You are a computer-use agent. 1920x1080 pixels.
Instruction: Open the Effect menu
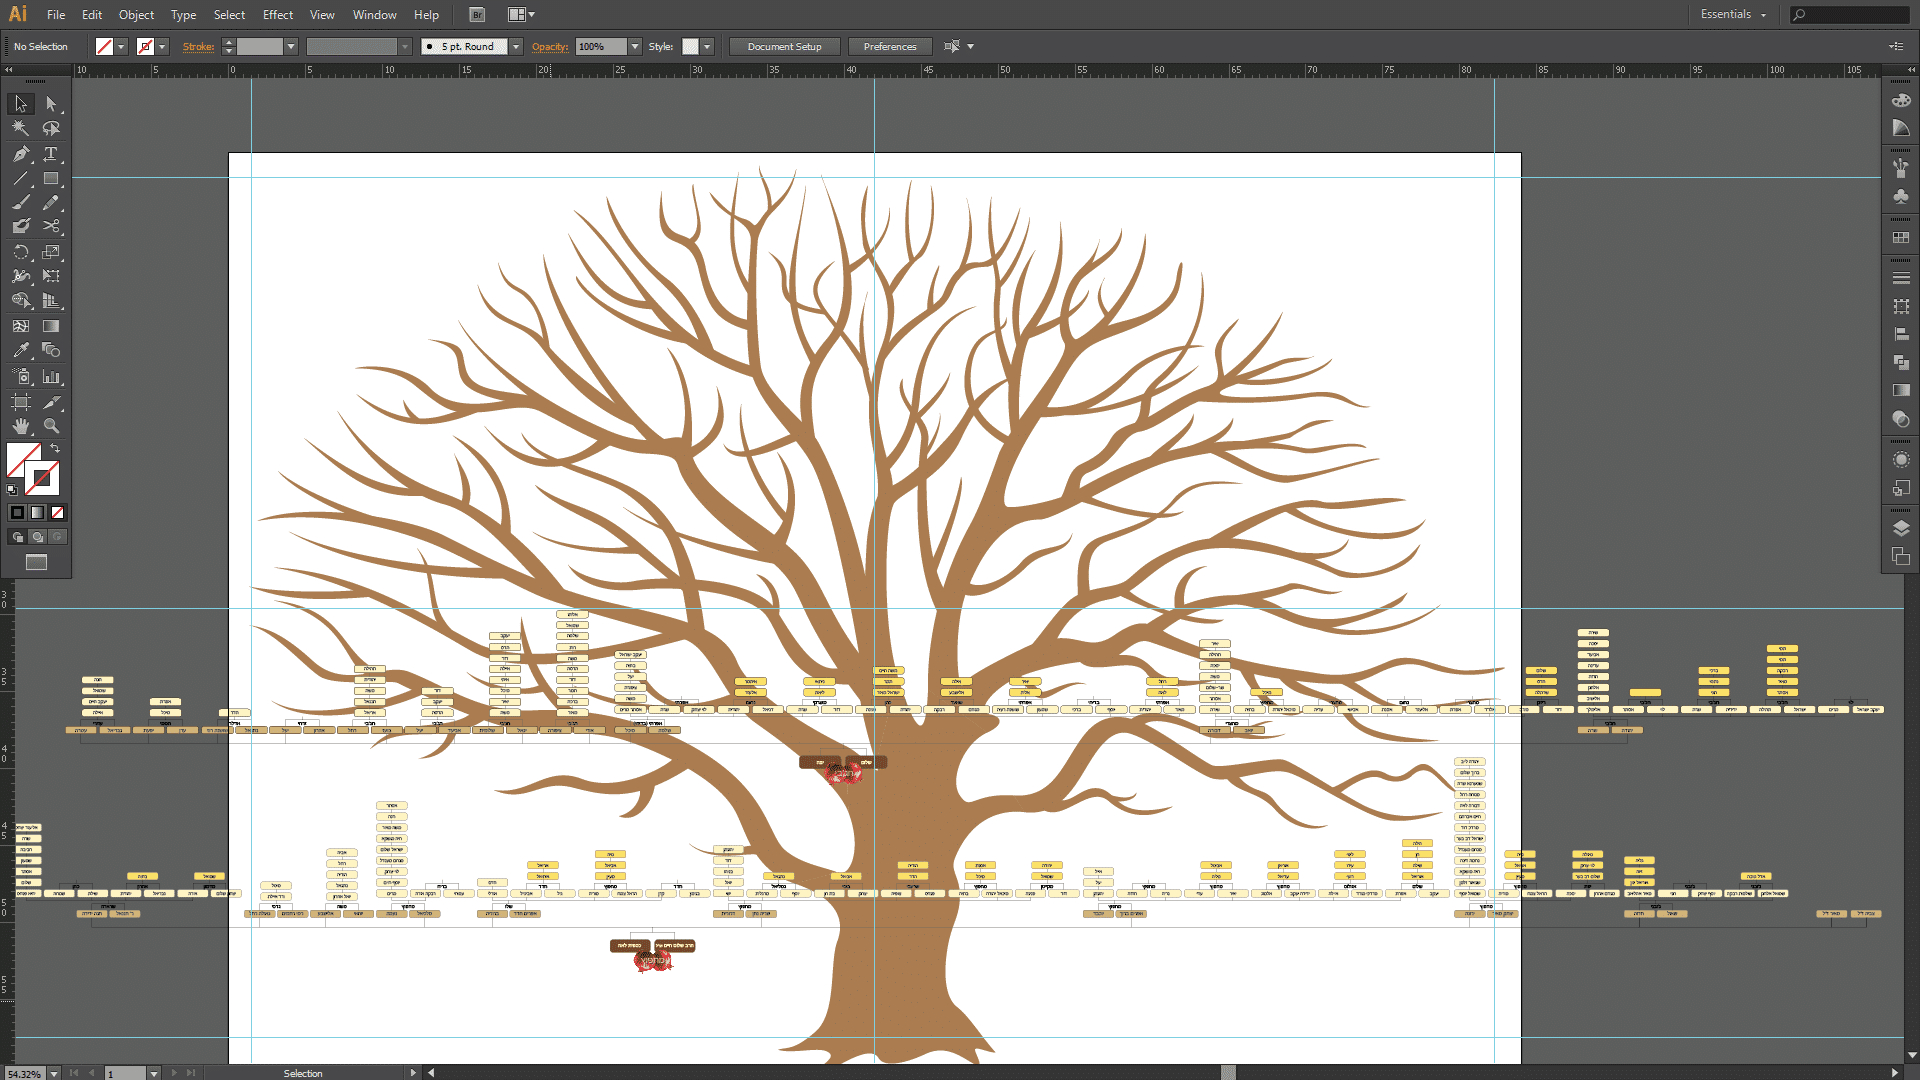(278, 15)
